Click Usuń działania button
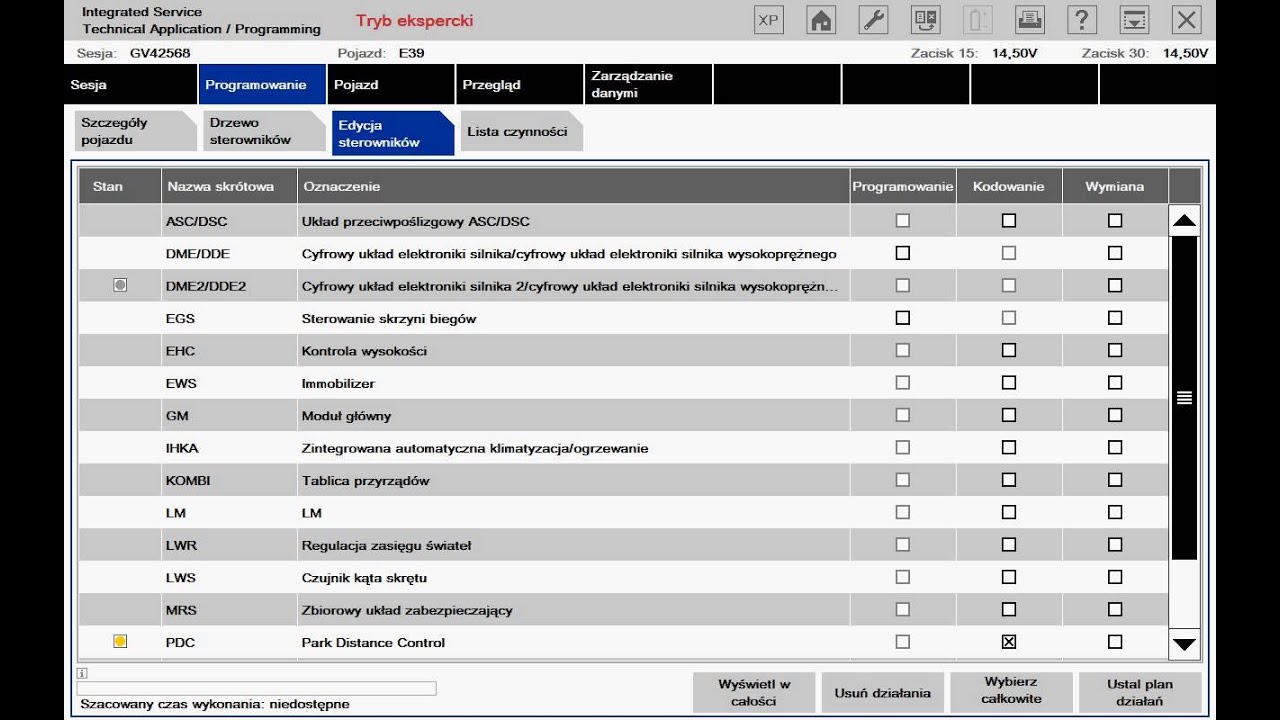This screenshot has width=1280, height=720. point(883,692)
